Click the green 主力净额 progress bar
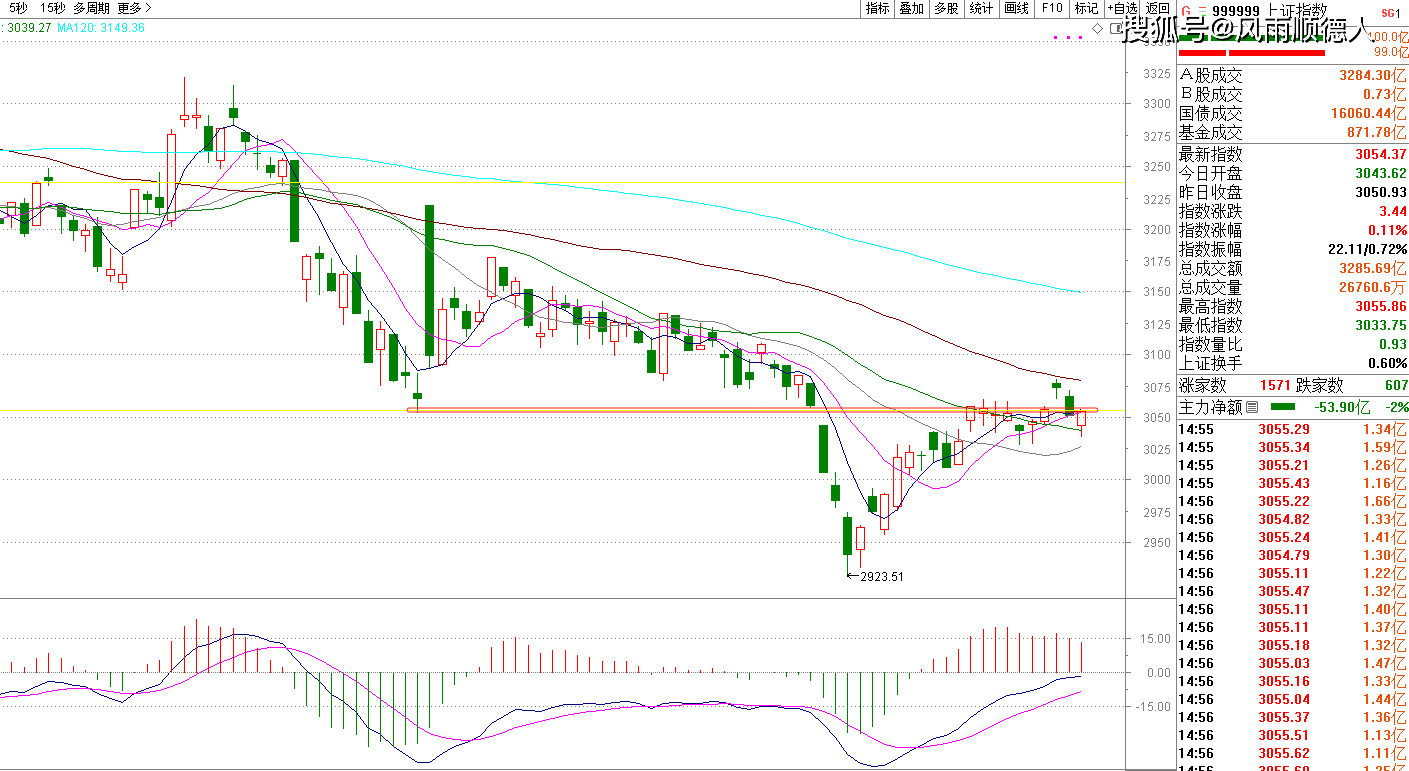1409x771 pixels. coord(1283,407)
